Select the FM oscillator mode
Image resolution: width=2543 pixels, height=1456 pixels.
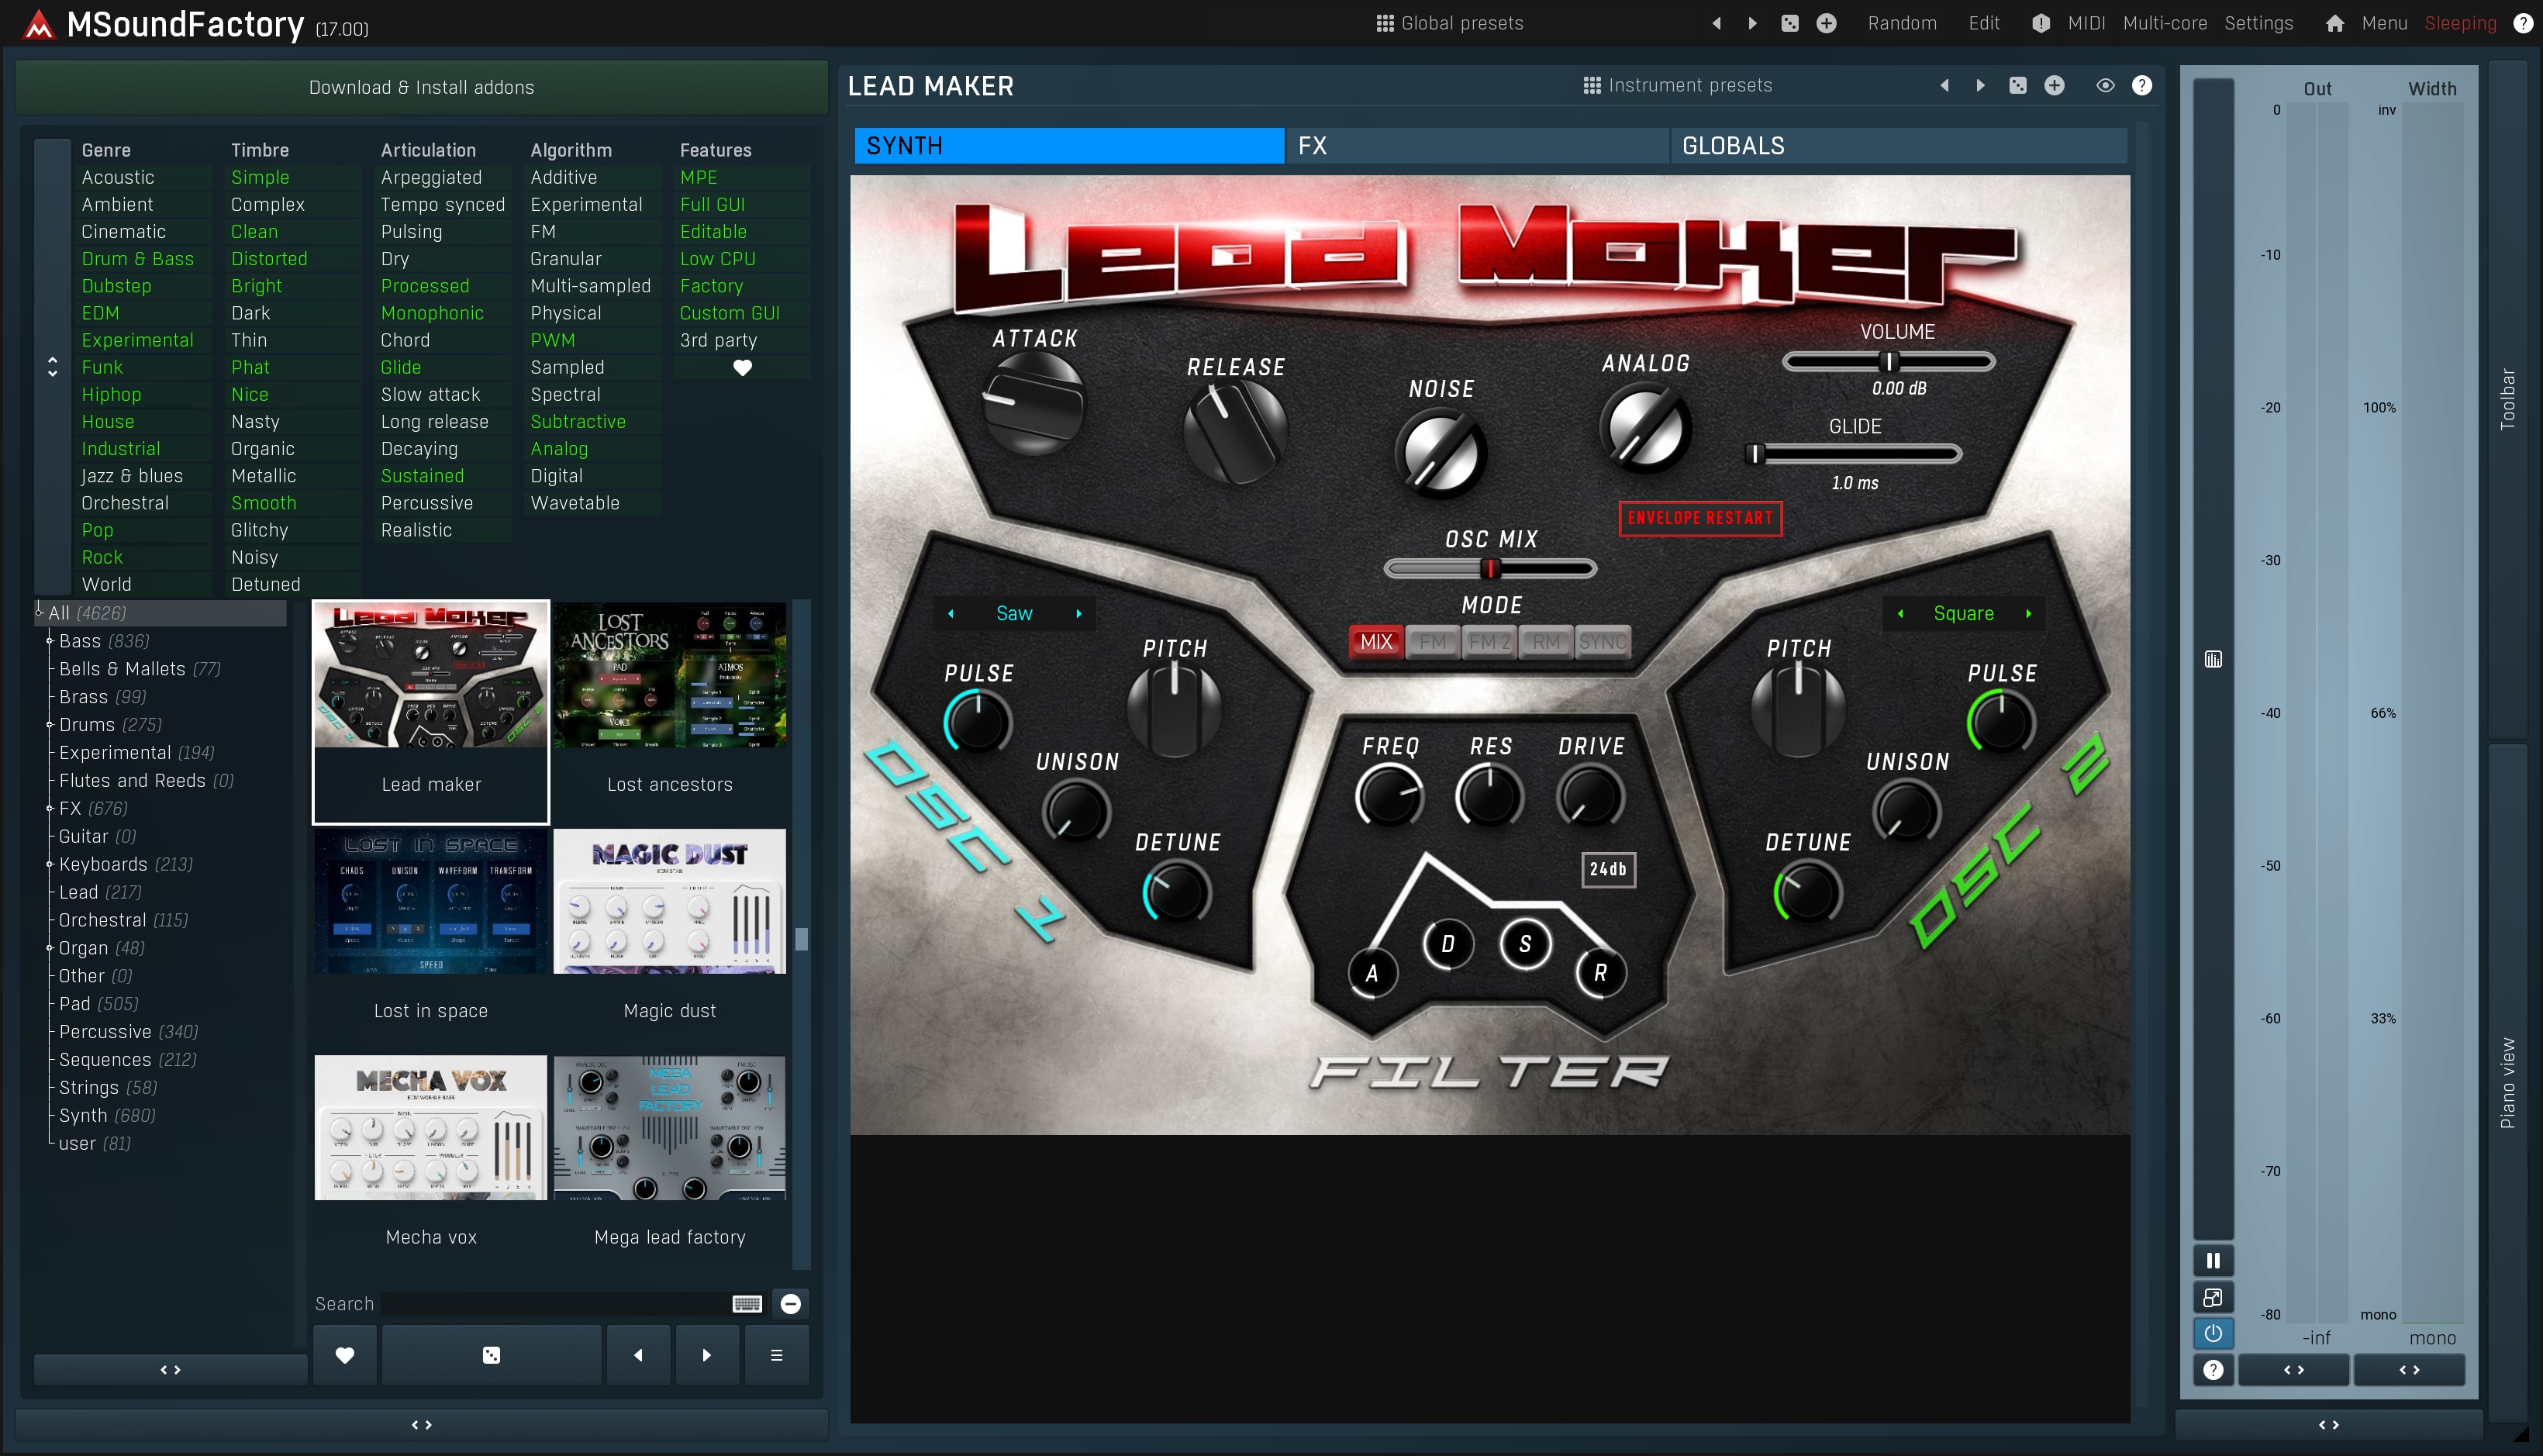coord(1432,642)
